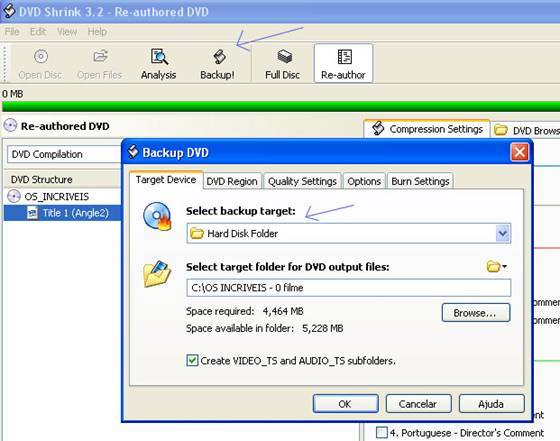Screen dimensions: 560x441
Task: Click the Backup! toolbar button
Action: coord(218,64)
